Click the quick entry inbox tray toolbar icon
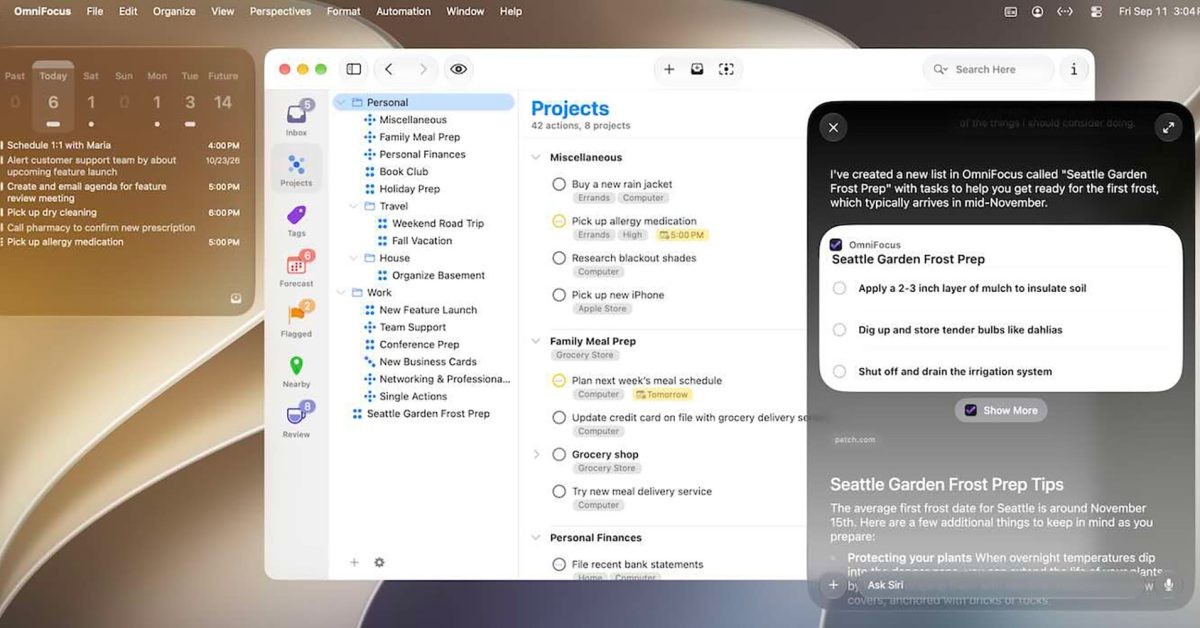The width and height of the screenshot is (1200, 628). (697, 69)
